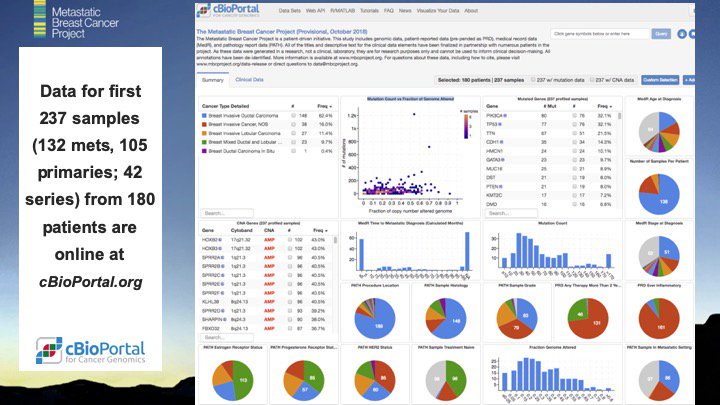The height and width of the screenshot is (405, 720).
Task: Check the Breast Invasive Ductal Carcinoma row box
Action: point(293,116)
